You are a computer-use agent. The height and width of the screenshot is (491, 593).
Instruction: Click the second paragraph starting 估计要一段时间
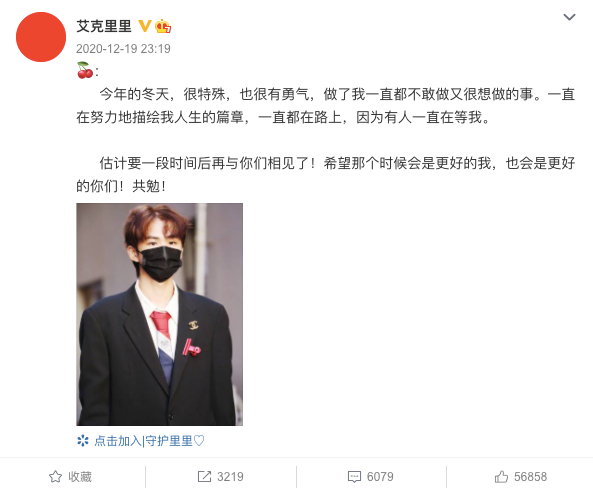(x=326, y=174)
